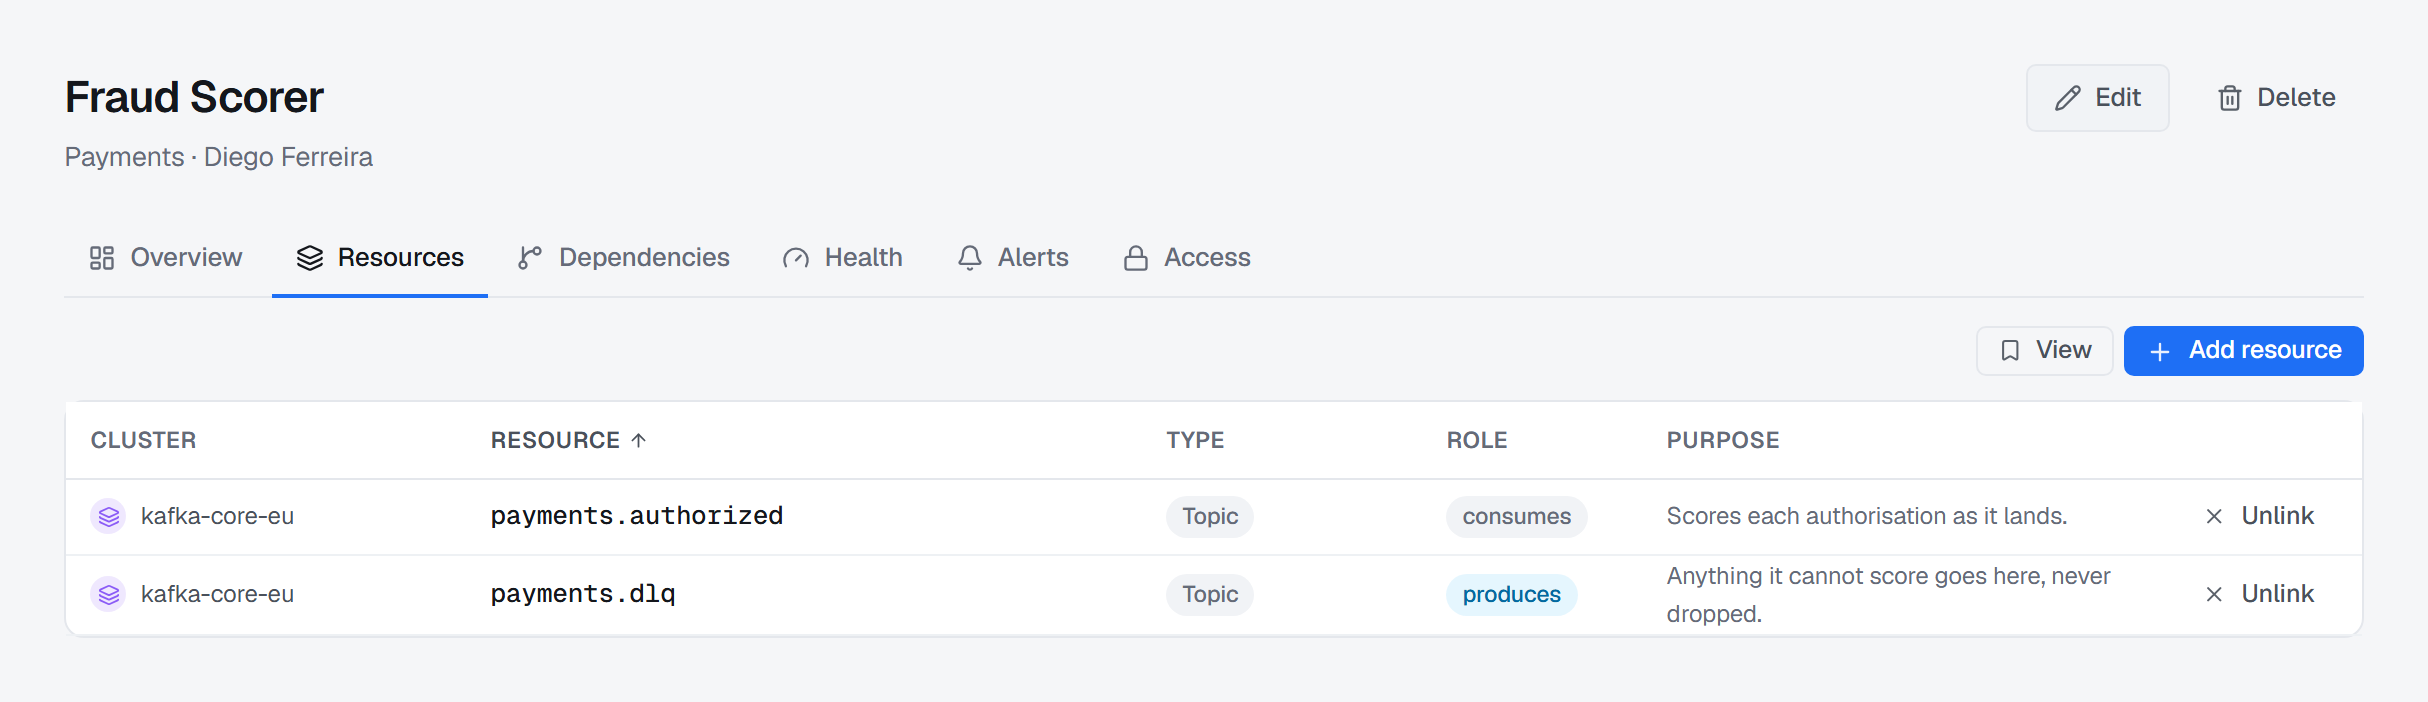Click the Edit button
The height and width of the screenshot is (702, 2428).
pos(2097,98)
